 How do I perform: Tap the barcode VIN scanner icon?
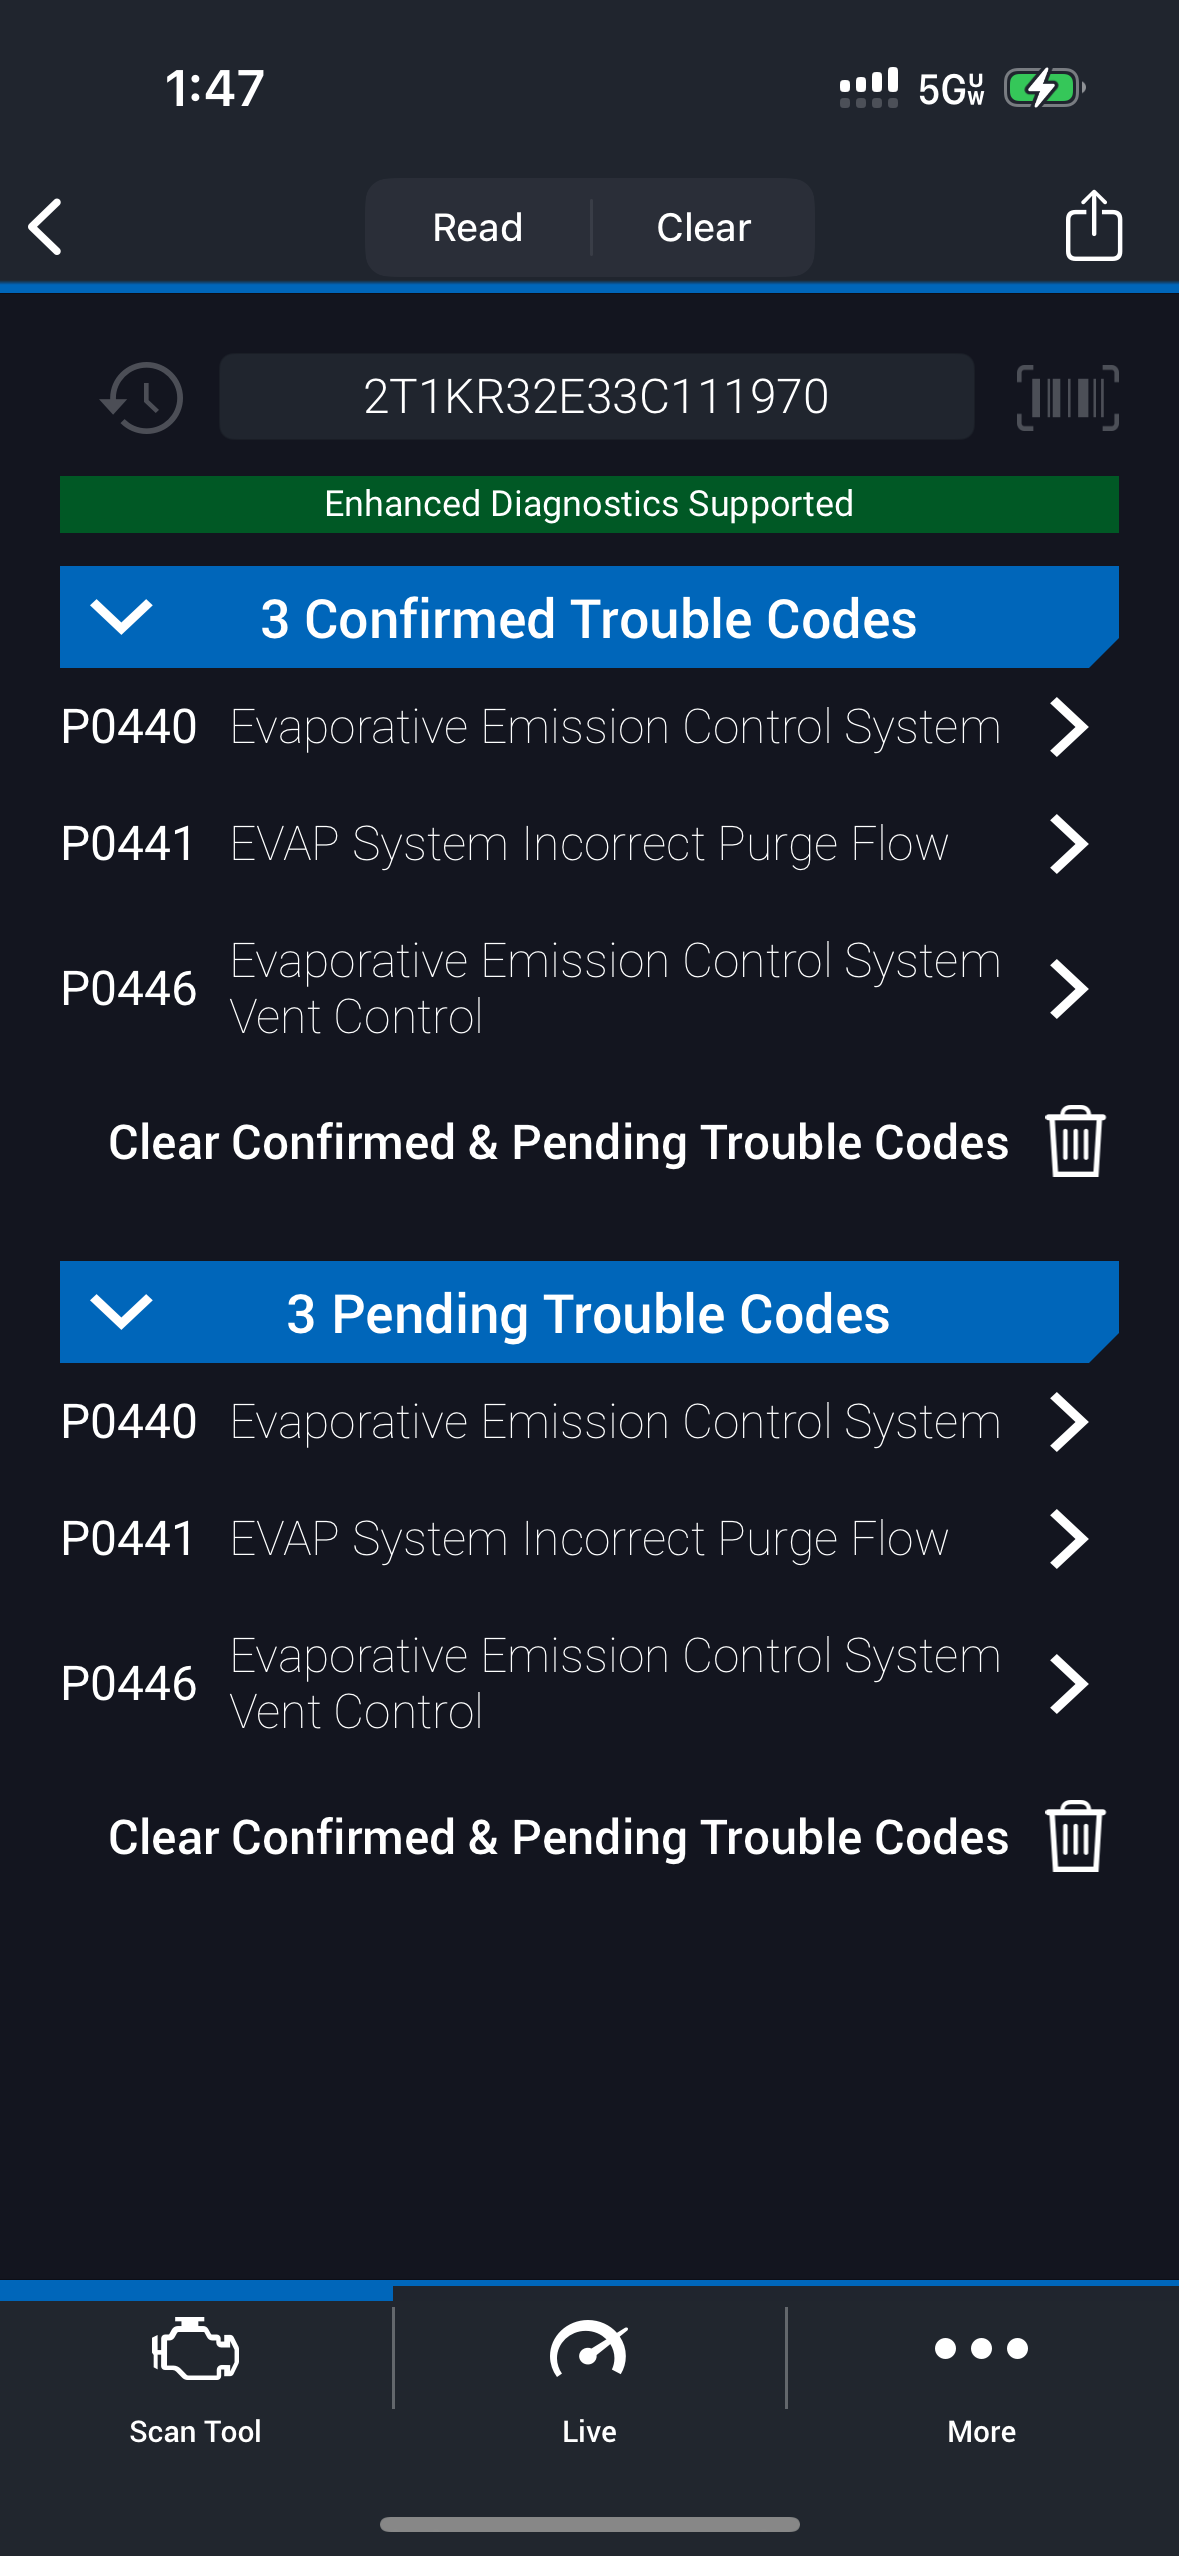(x=1067, y=398)
